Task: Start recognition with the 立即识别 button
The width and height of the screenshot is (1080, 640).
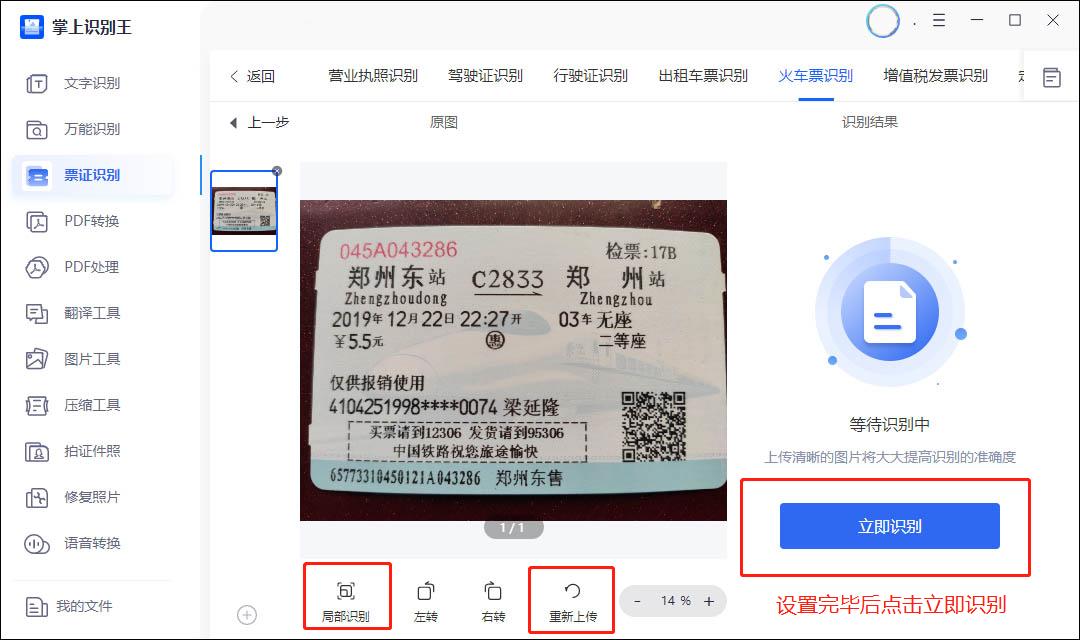Action: point(889,525)
